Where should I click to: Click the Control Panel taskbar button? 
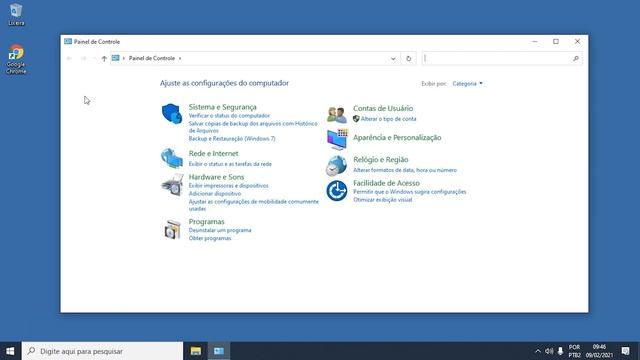click(x=219, y=351)
